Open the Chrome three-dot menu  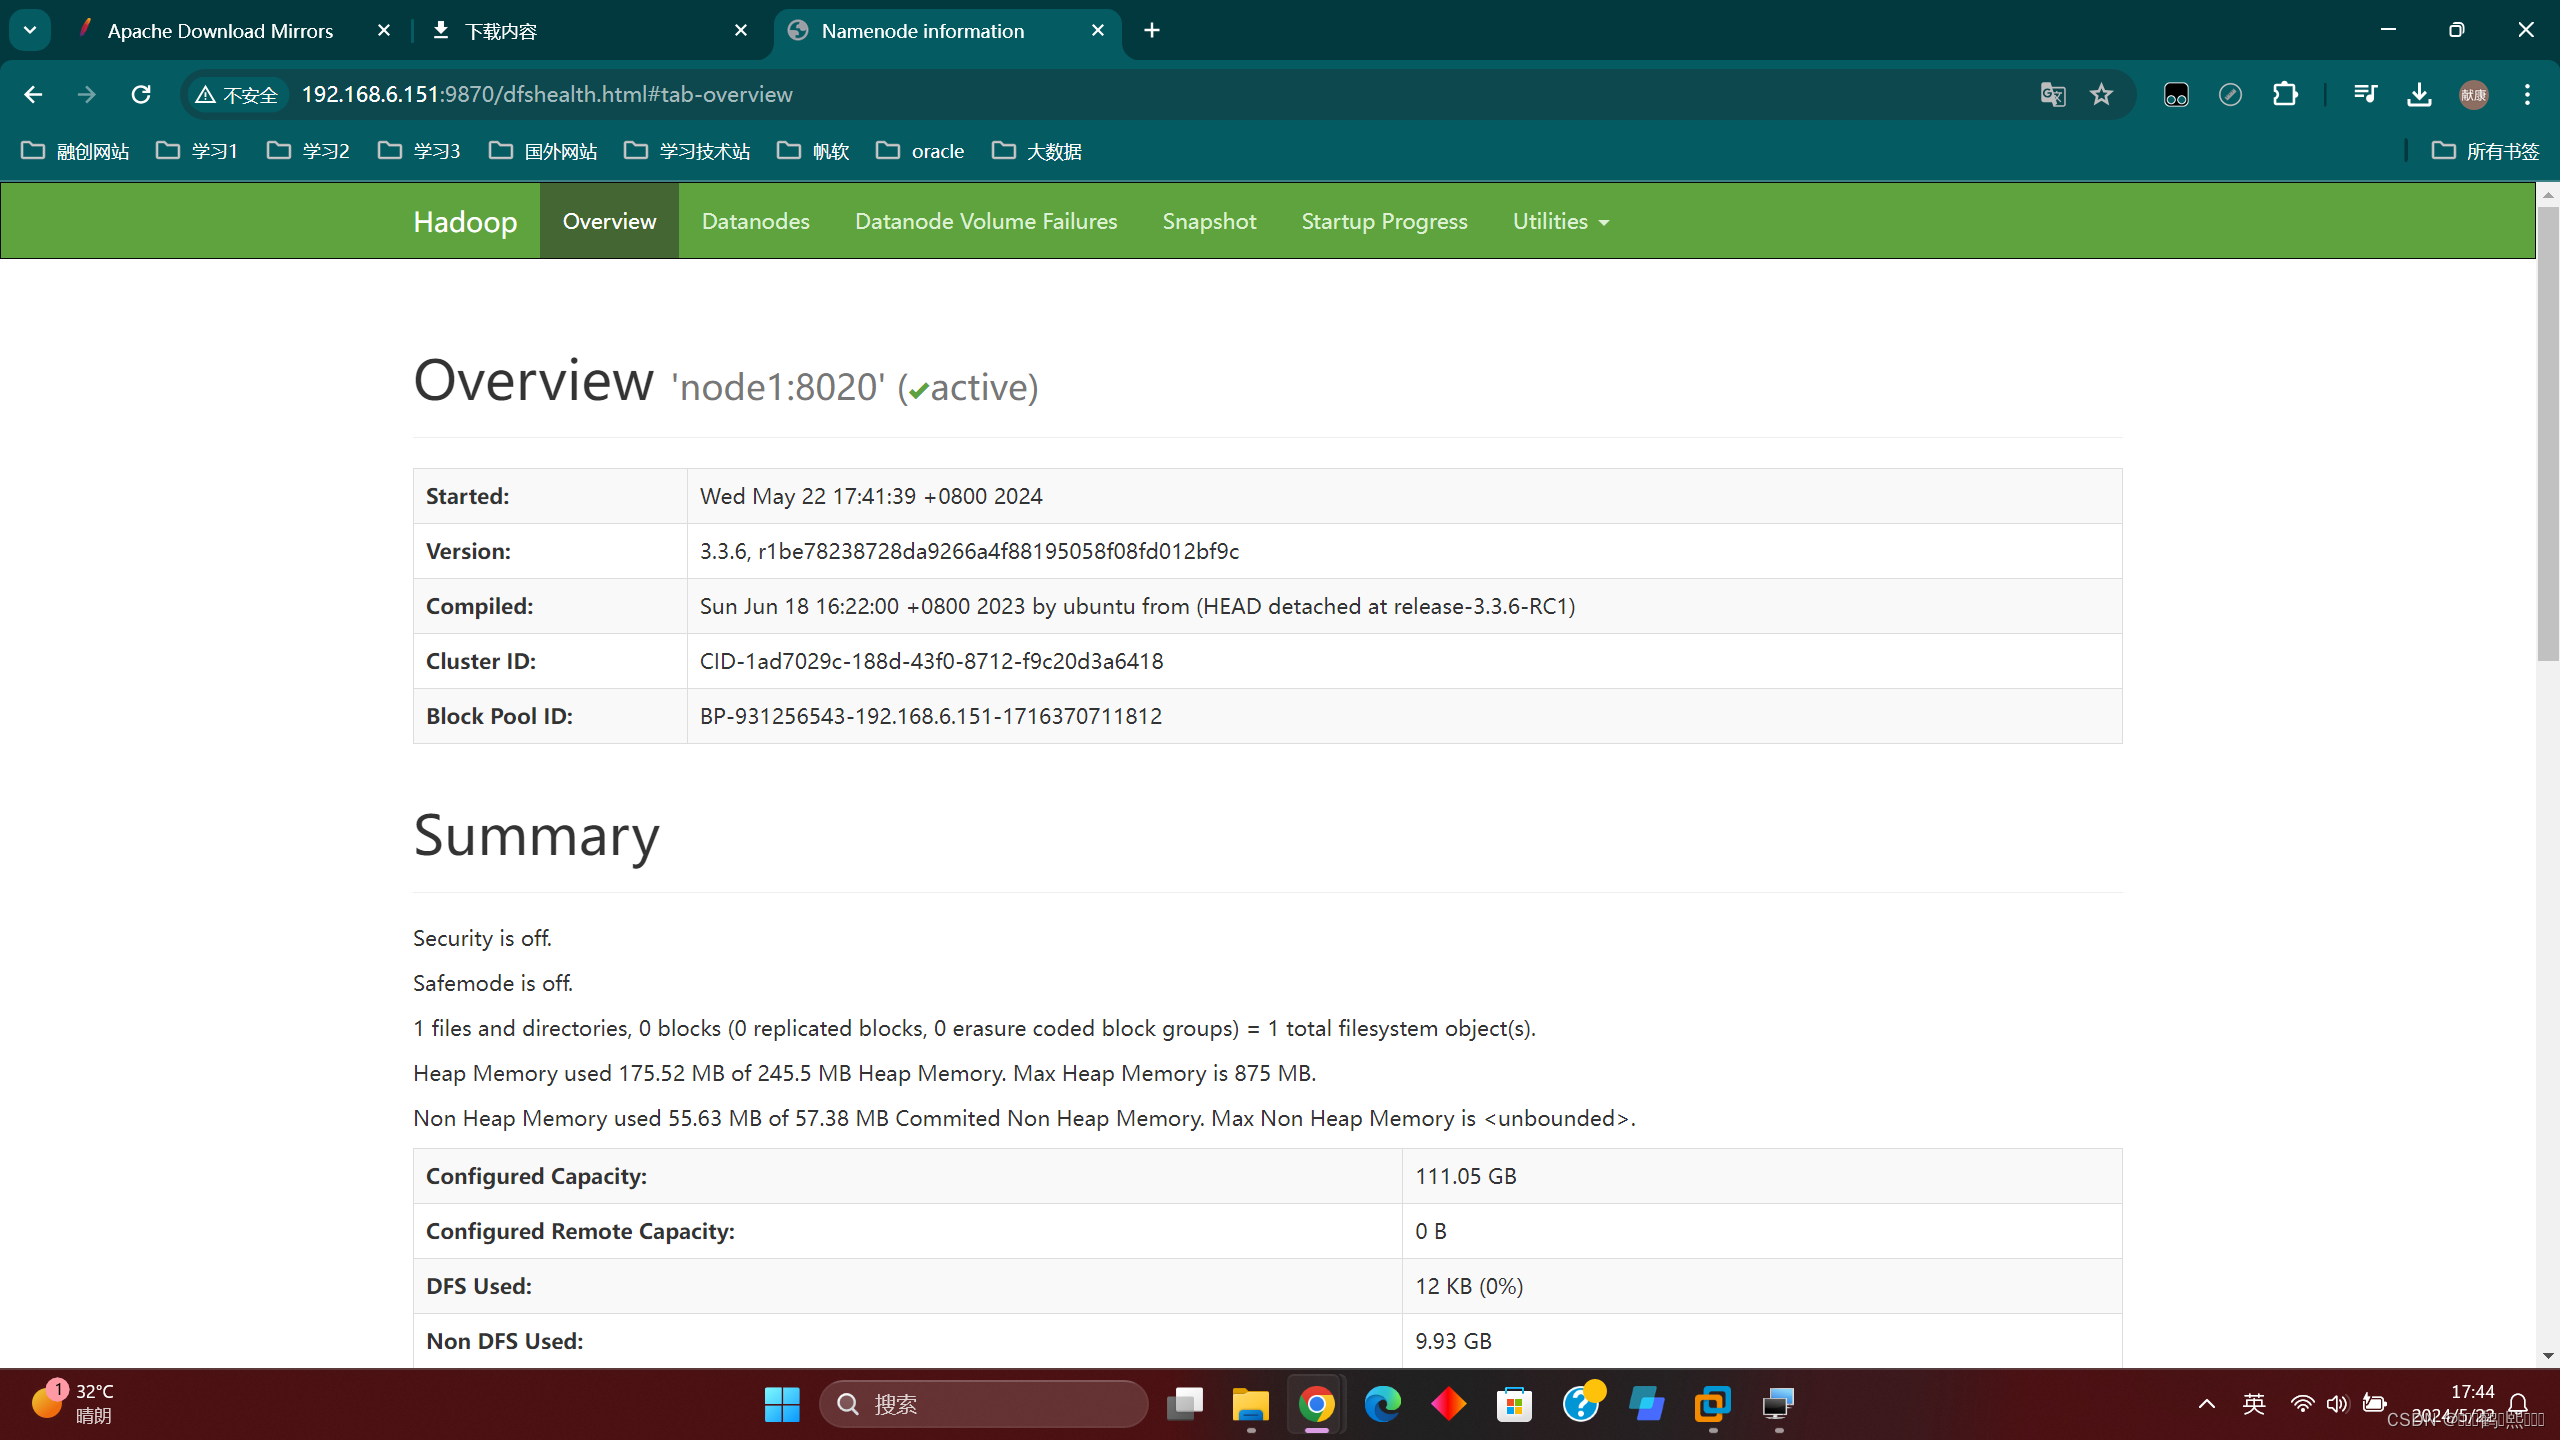(x=2527, y=94)
